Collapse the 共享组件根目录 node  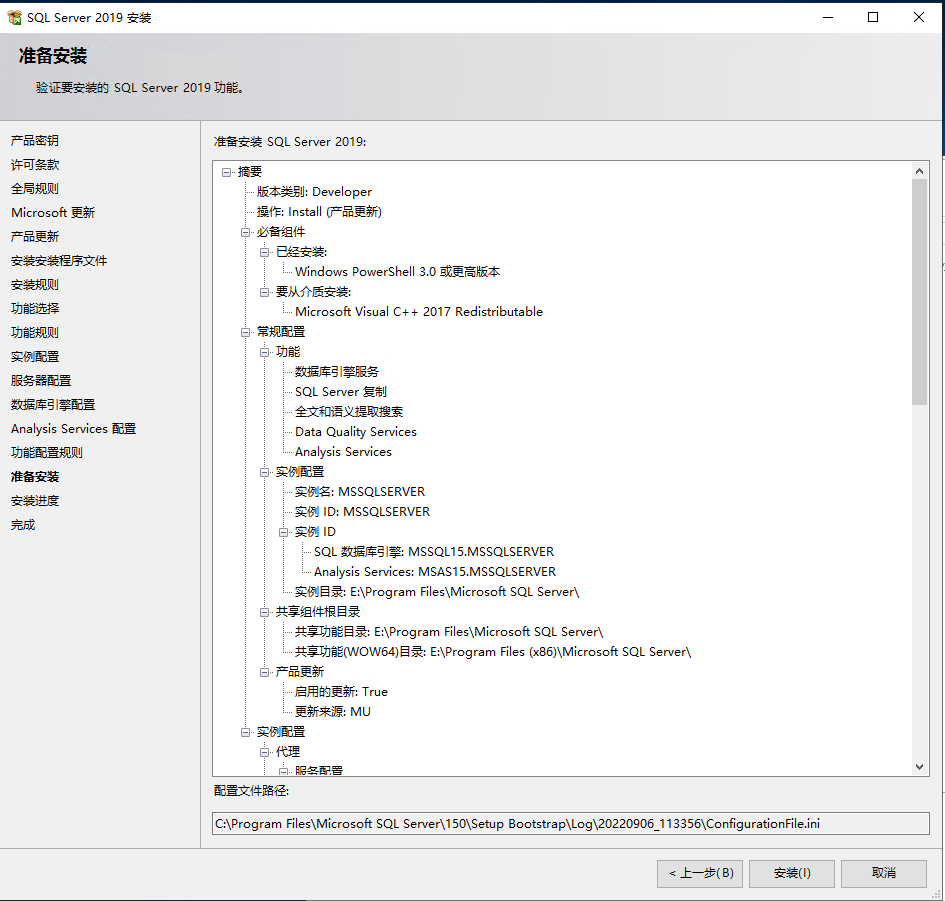click(265, 612)
